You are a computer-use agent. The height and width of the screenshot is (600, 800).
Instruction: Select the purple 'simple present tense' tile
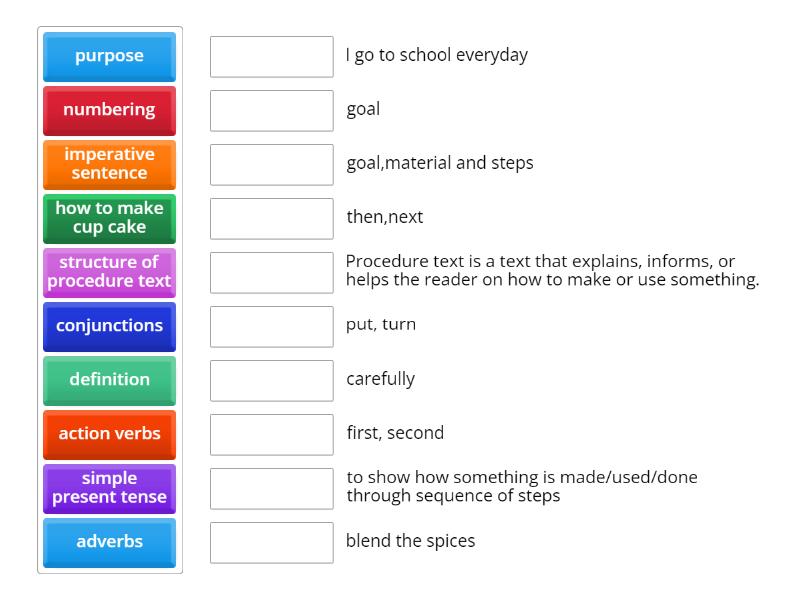[x=109, y=488]
